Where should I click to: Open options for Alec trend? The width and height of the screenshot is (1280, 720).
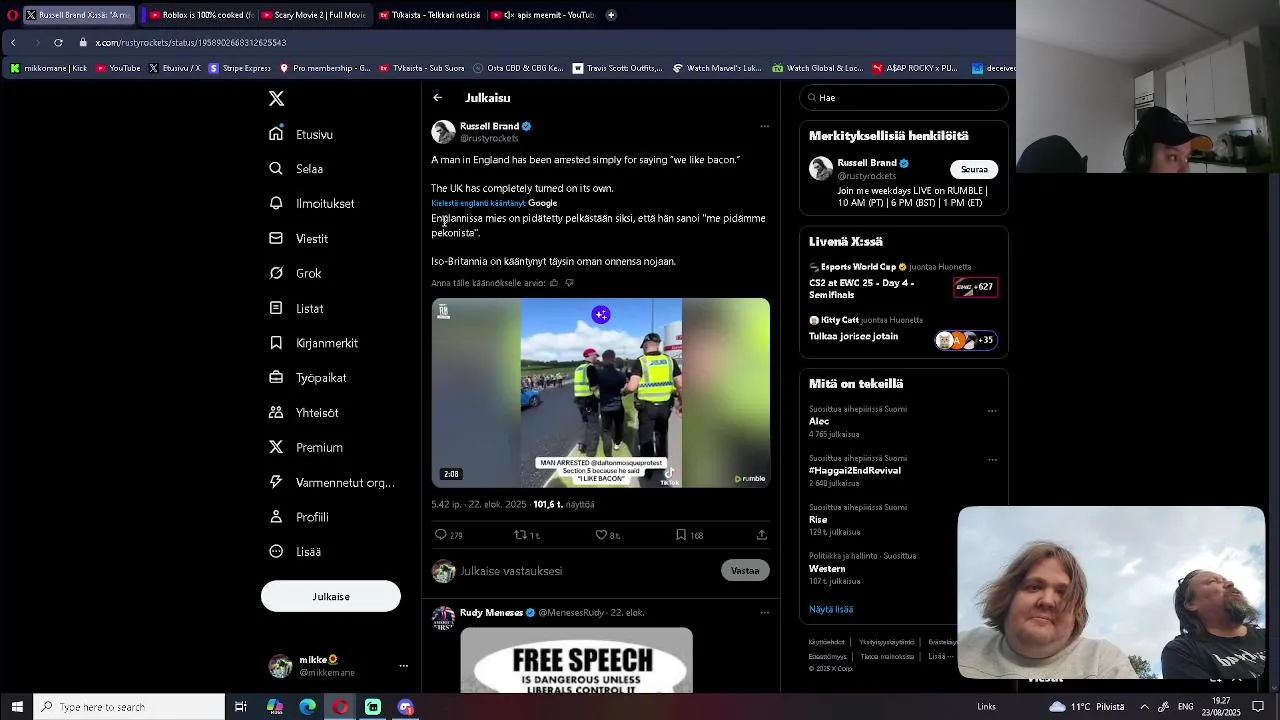click(x=992, y=410)
